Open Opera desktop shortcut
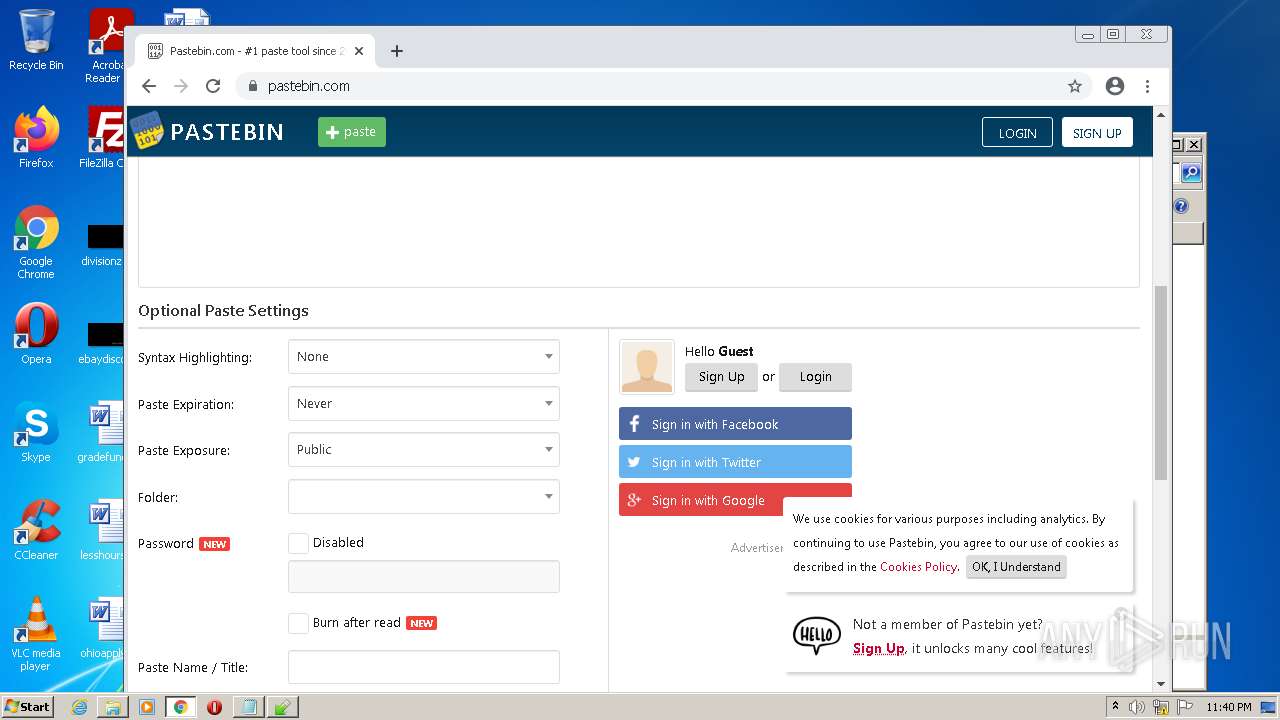The height and width of the screenshot is (720, 1280). 36,333
